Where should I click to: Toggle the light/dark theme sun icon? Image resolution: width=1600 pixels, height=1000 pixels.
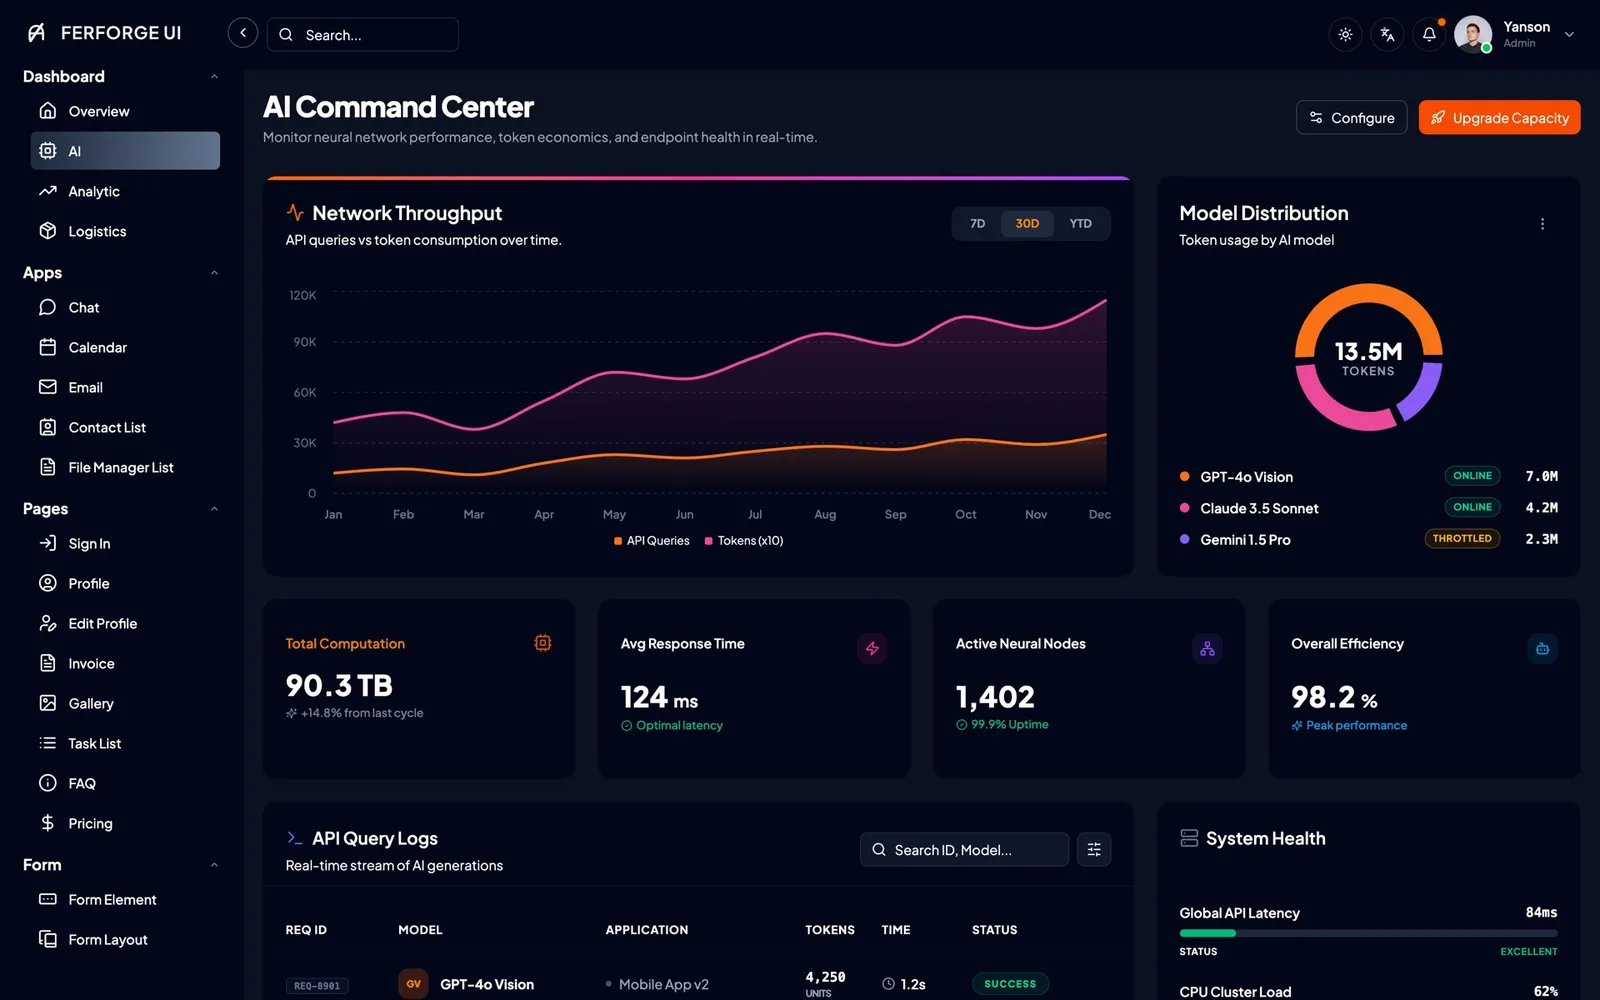pyautogui.click(x=1346, y=34)
